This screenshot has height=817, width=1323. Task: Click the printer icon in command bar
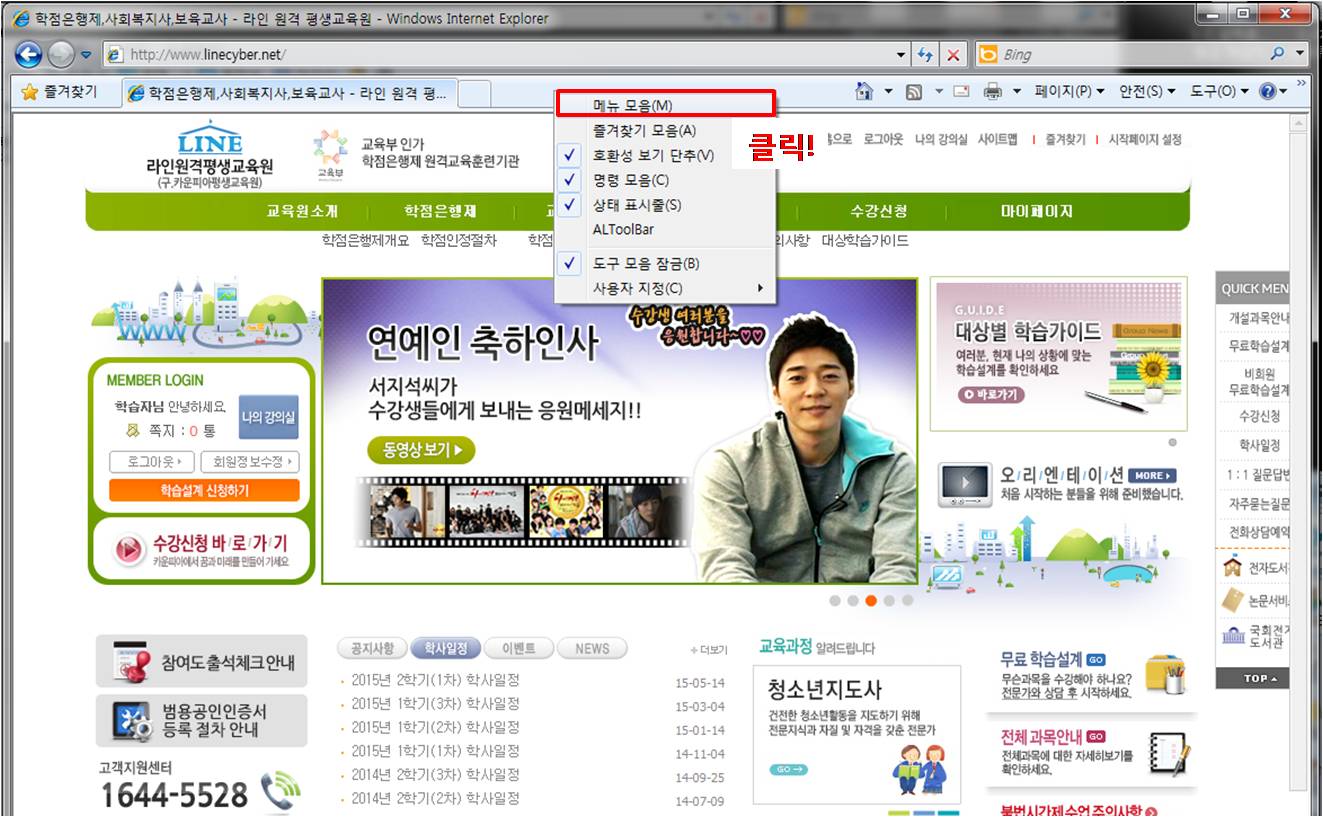click(x=992, y=92)
